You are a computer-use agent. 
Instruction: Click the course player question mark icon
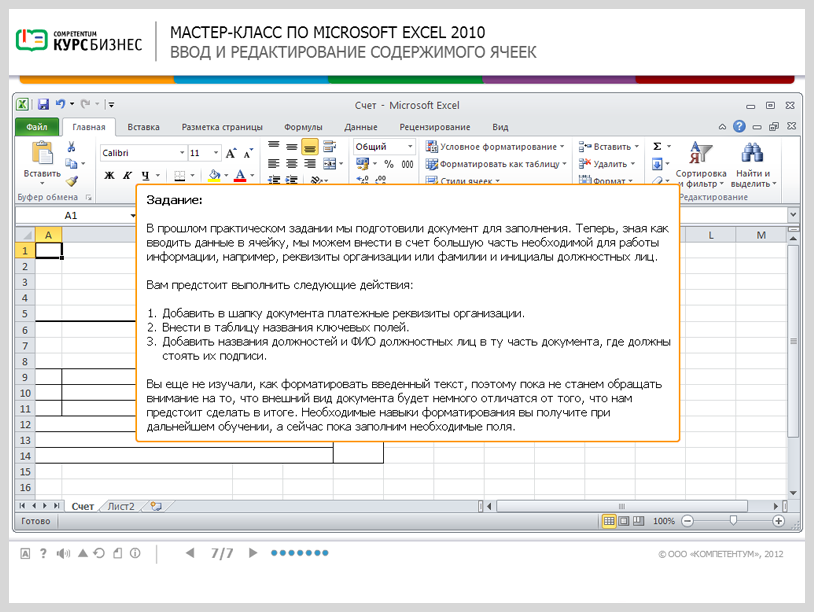pos(43,553)
